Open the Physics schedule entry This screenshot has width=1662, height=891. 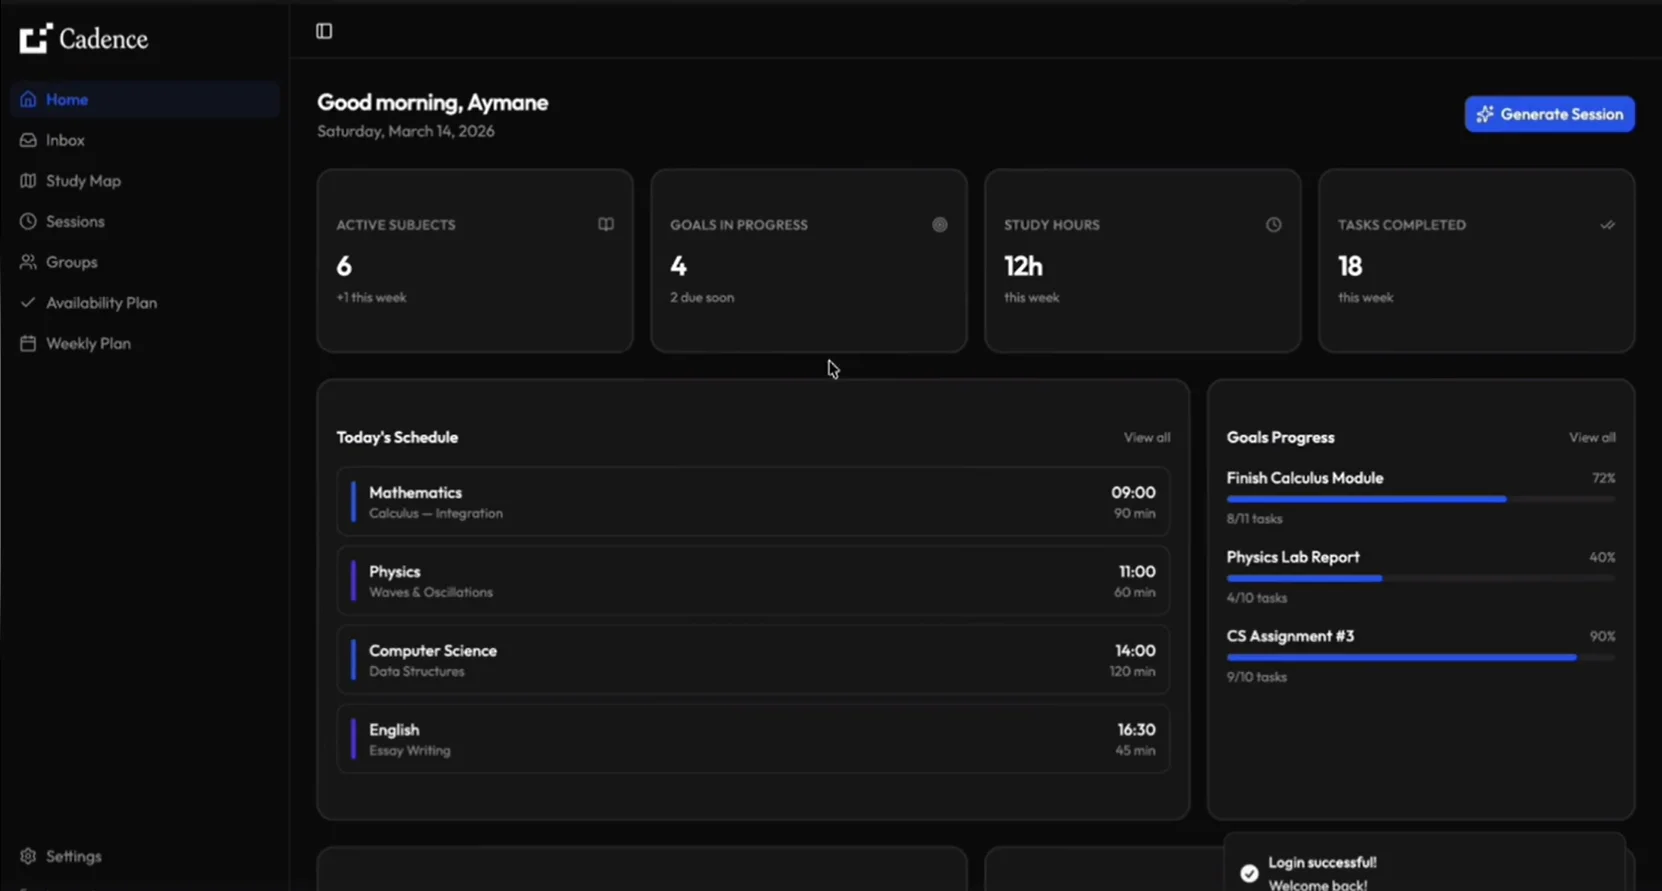click(753, 580)
